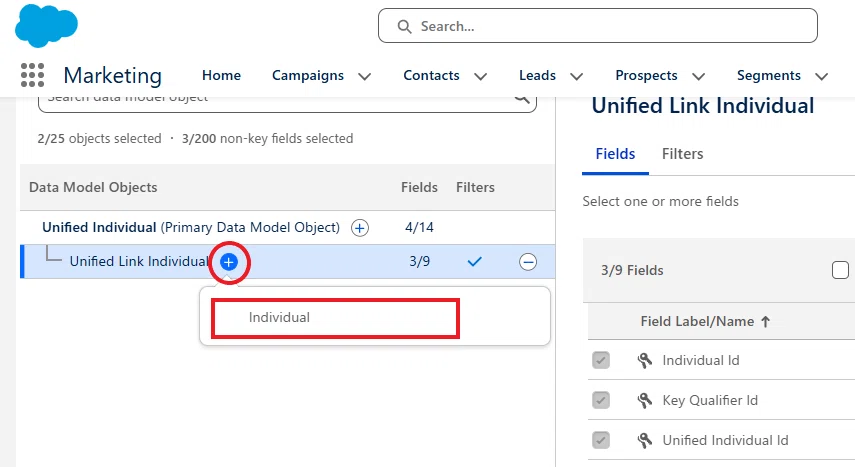Click the Data Model Objects column header

[x=93, y=187]
